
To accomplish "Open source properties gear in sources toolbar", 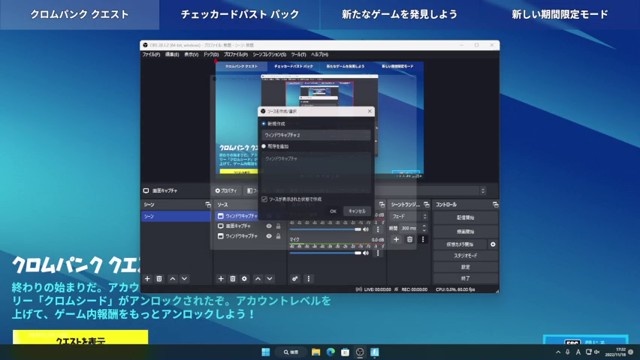I will coord(244,279).
